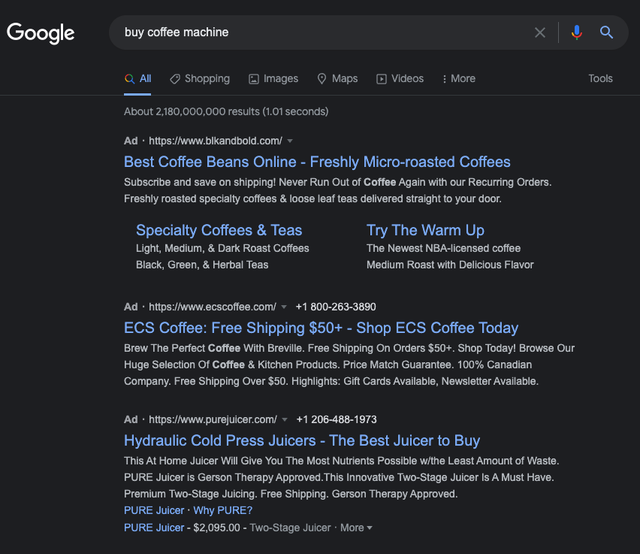This screenshot has height=554, width=640.
Task: Switch to the Images tab
Action: point(273,78)
